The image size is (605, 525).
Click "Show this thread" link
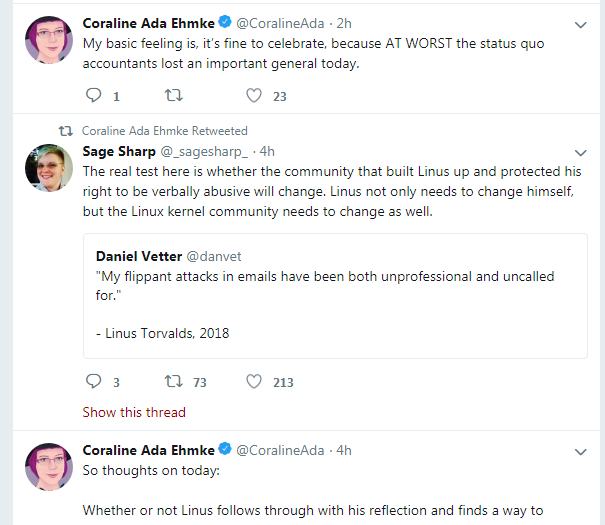134,412
